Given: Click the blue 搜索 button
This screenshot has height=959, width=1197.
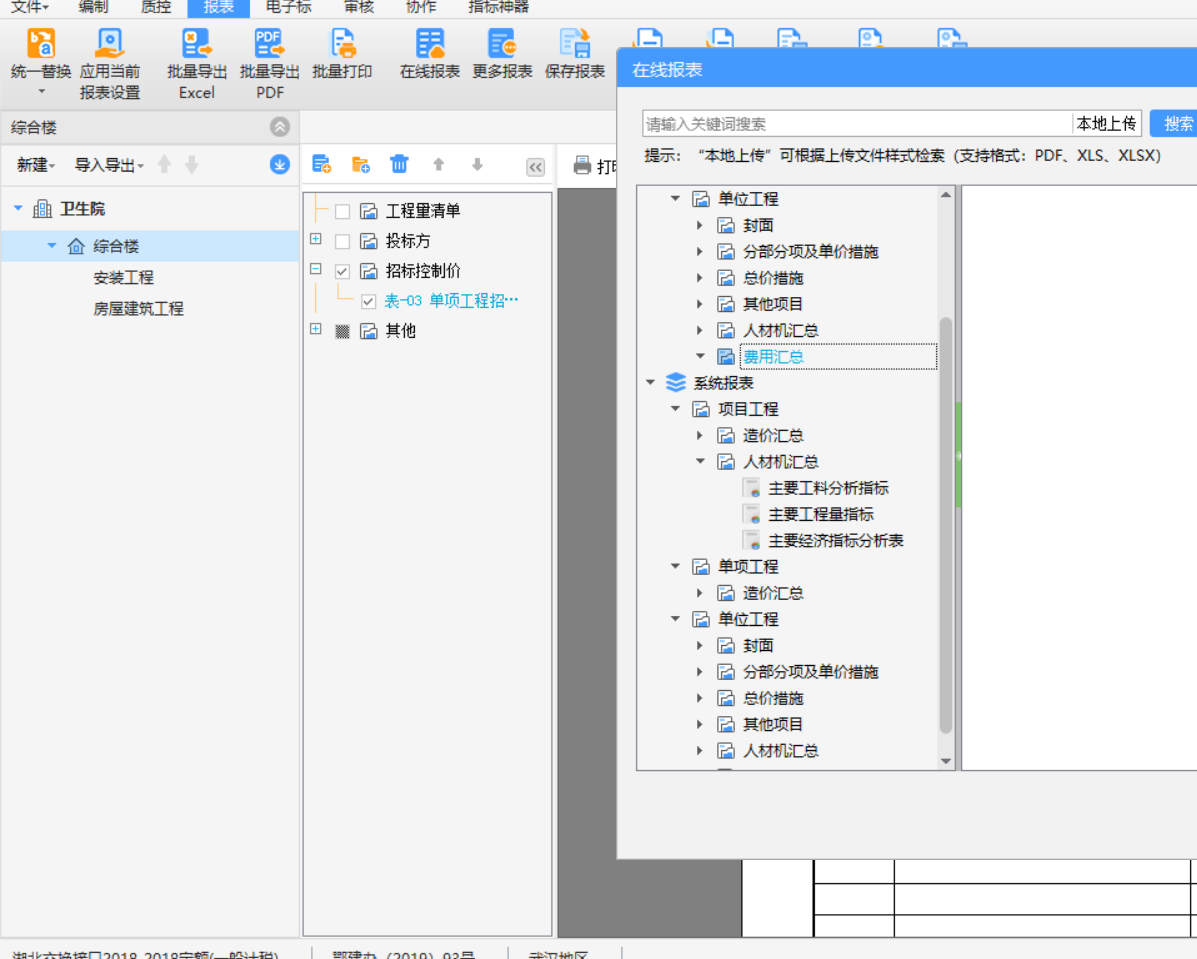Looking at the screenshot, I should click(x=1176, y=124).
